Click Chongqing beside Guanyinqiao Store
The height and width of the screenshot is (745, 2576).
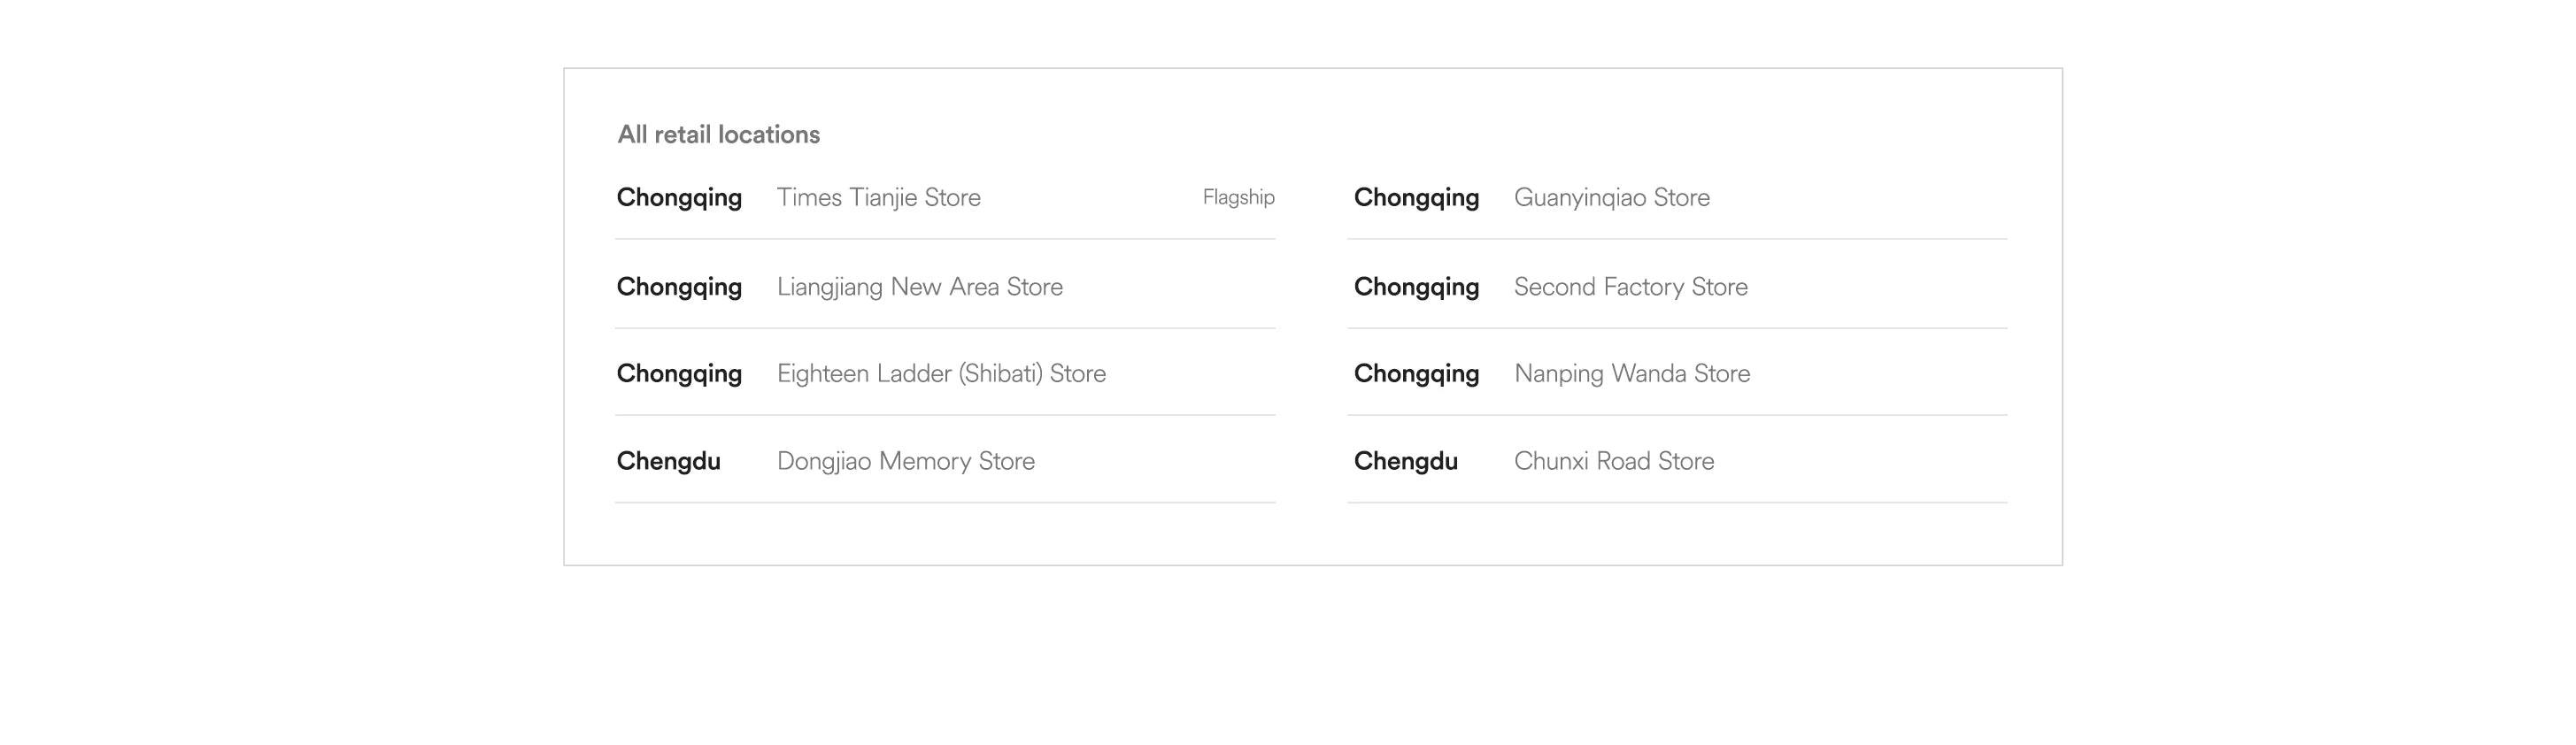point(1416,198)
